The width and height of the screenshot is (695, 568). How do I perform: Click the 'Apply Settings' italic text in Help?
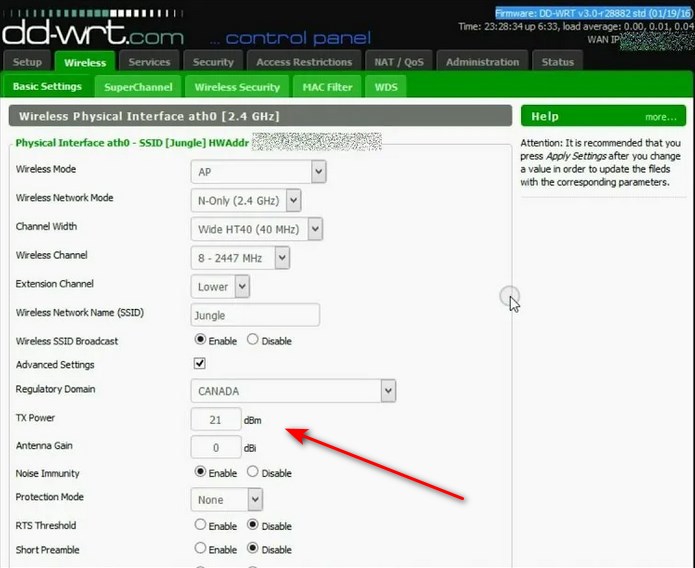point(576,156)
